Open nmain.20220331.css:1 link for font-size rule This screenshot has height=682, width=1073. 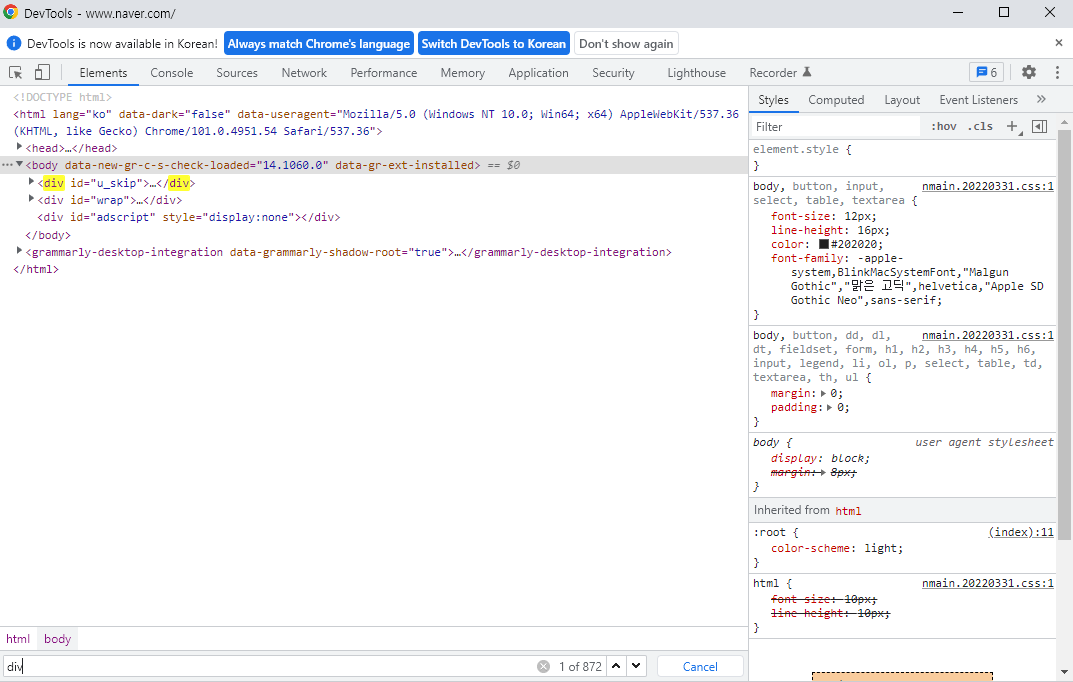point(987,186)
